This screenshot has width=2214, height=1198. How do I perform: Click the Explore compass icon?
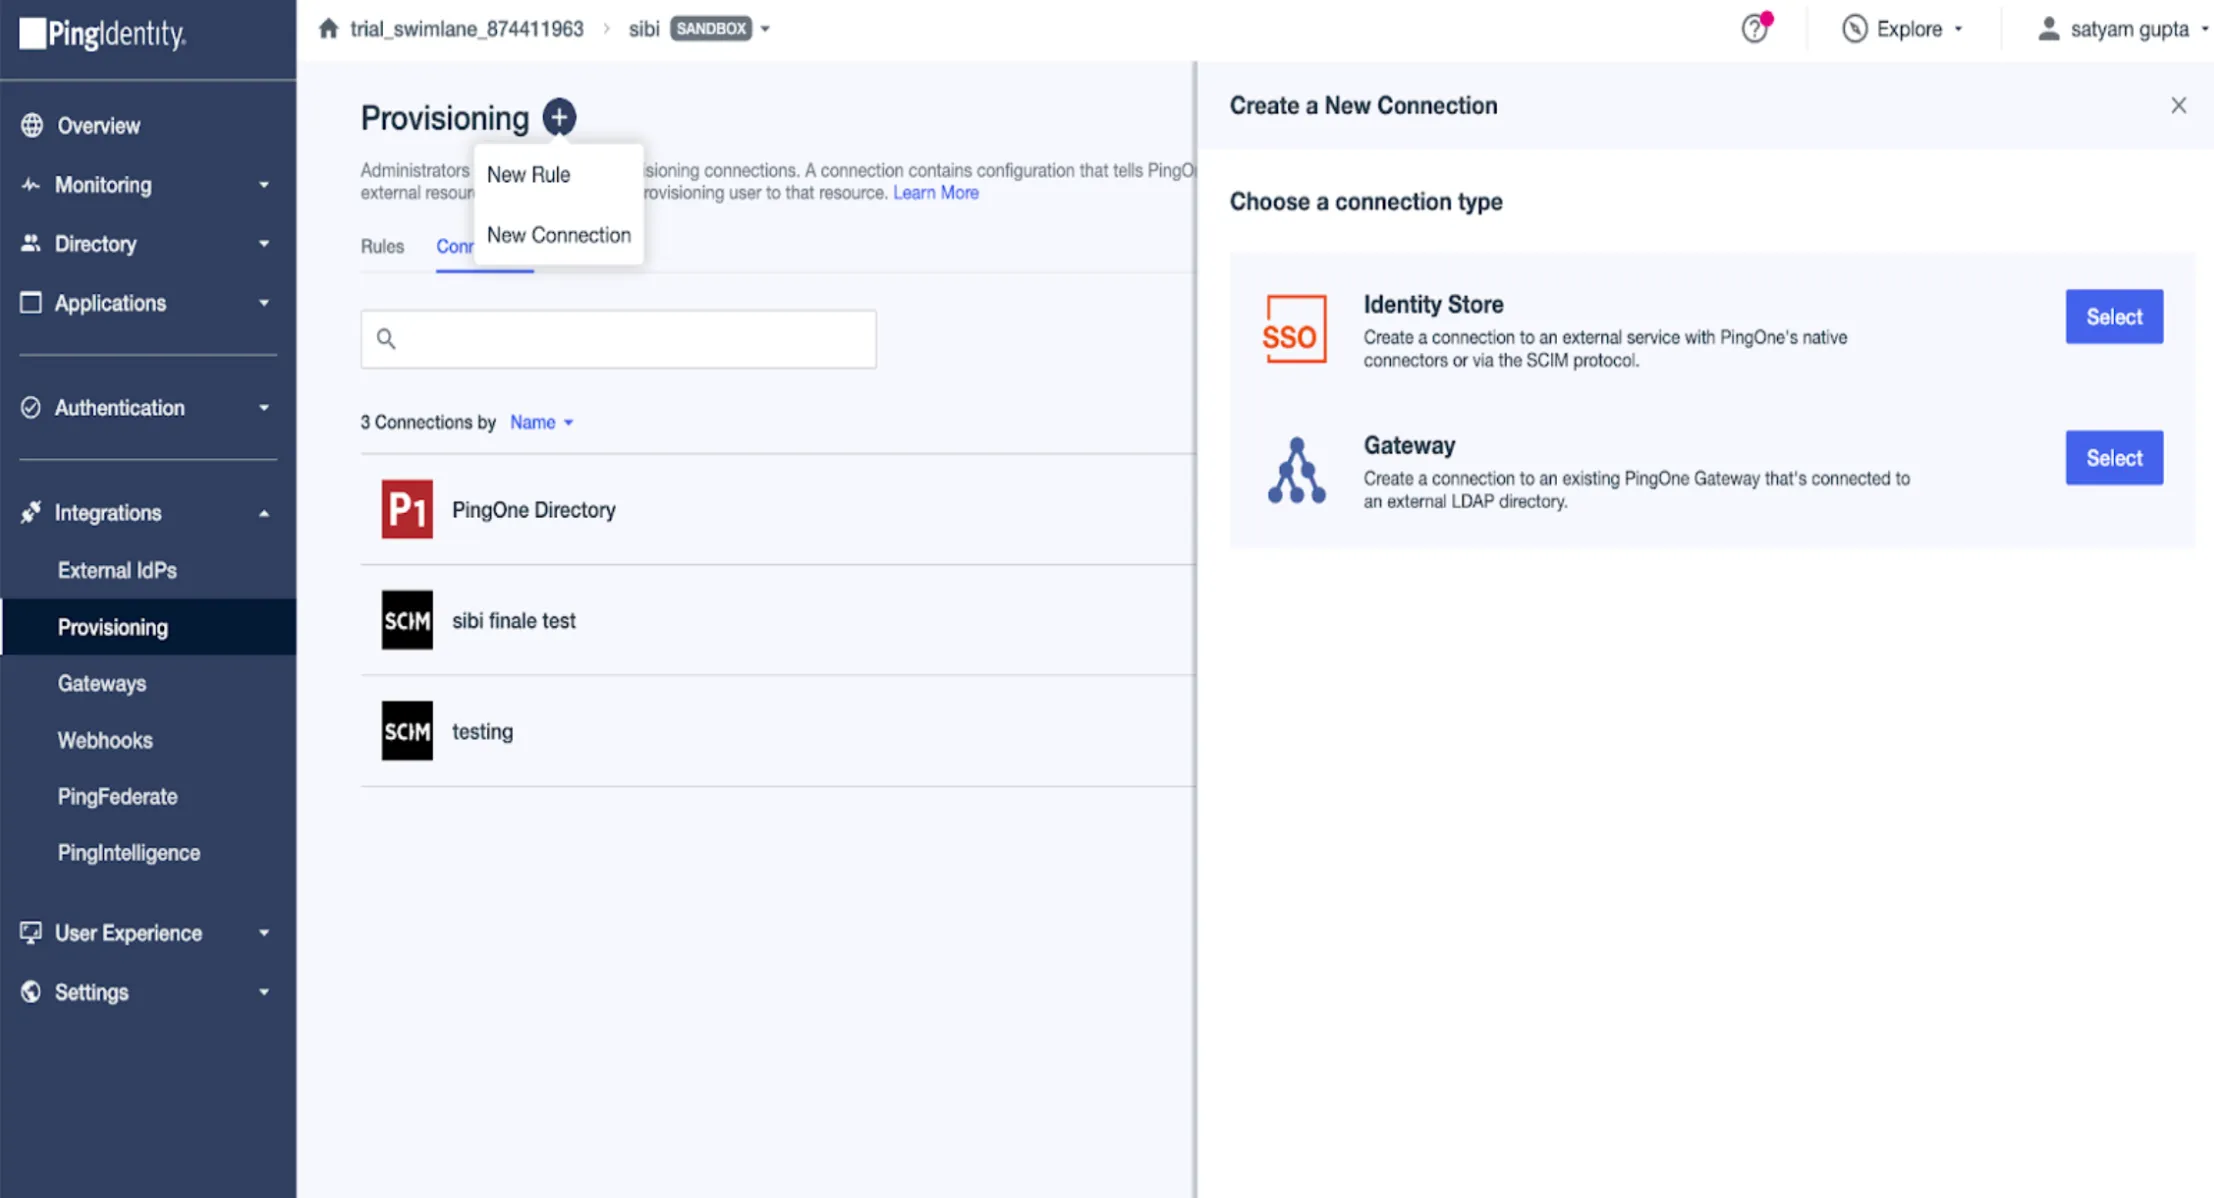(1854, 29)
